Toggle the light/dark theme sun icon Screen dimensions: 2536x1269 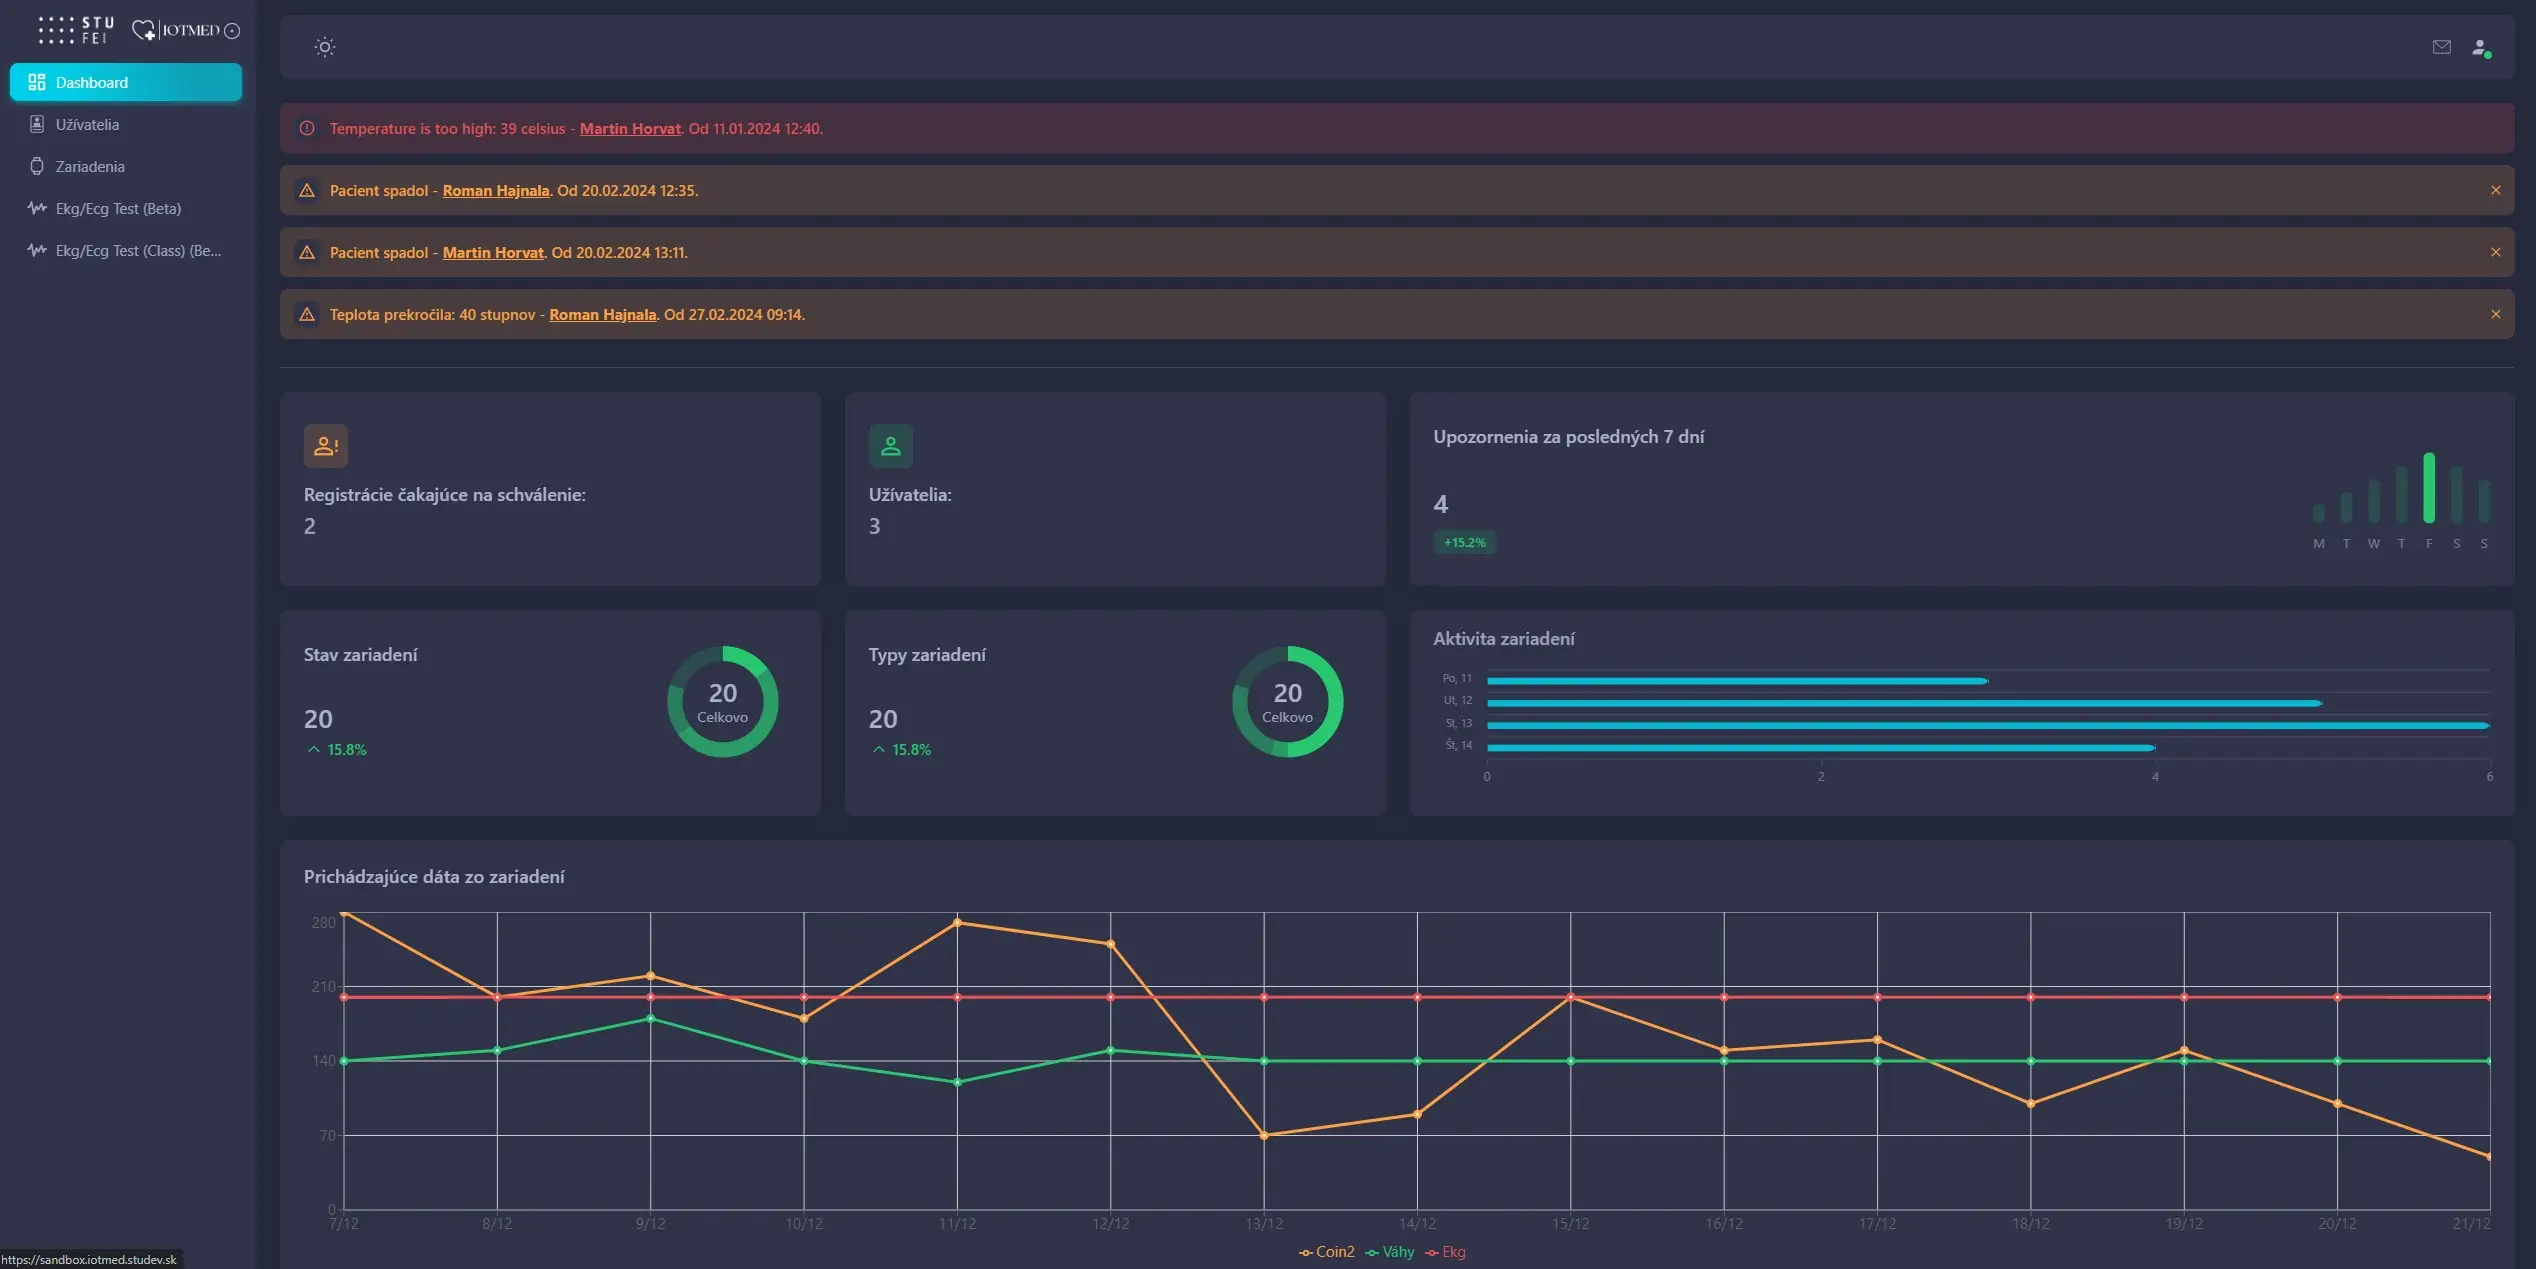(x=325, y=47)
